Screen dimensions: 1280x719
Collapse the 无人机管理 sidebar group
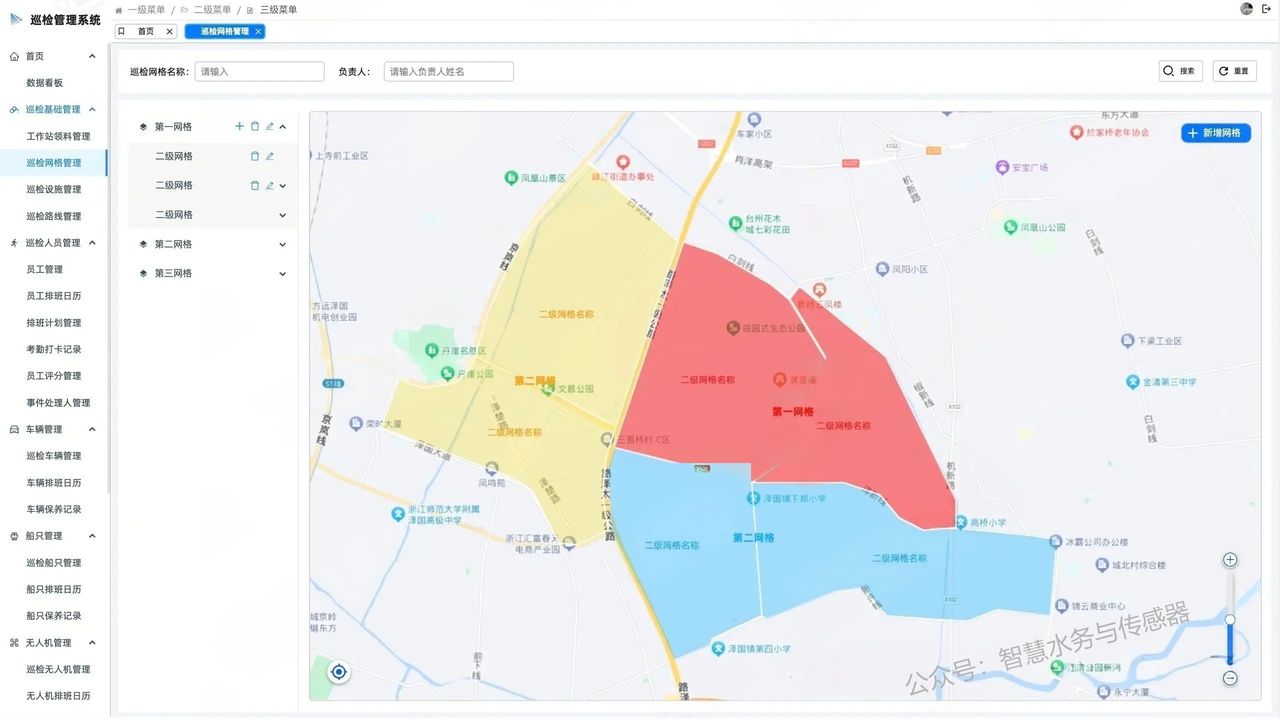pyautogui.click(x=92, y=643)
